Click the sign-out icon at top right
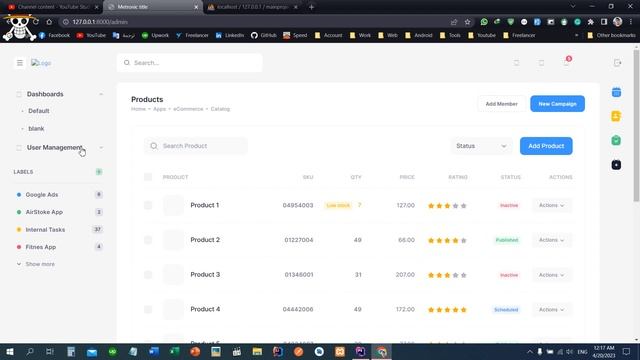Screen dimensions: 640x360 point(617,63)
